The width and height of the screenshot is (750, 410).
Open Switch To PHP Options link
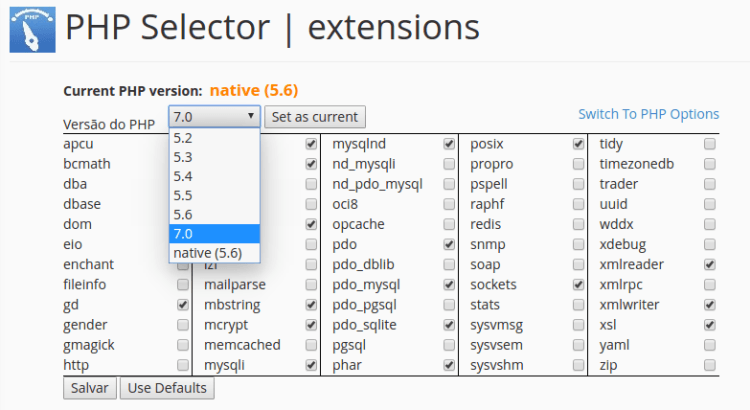tap(648, 114)
